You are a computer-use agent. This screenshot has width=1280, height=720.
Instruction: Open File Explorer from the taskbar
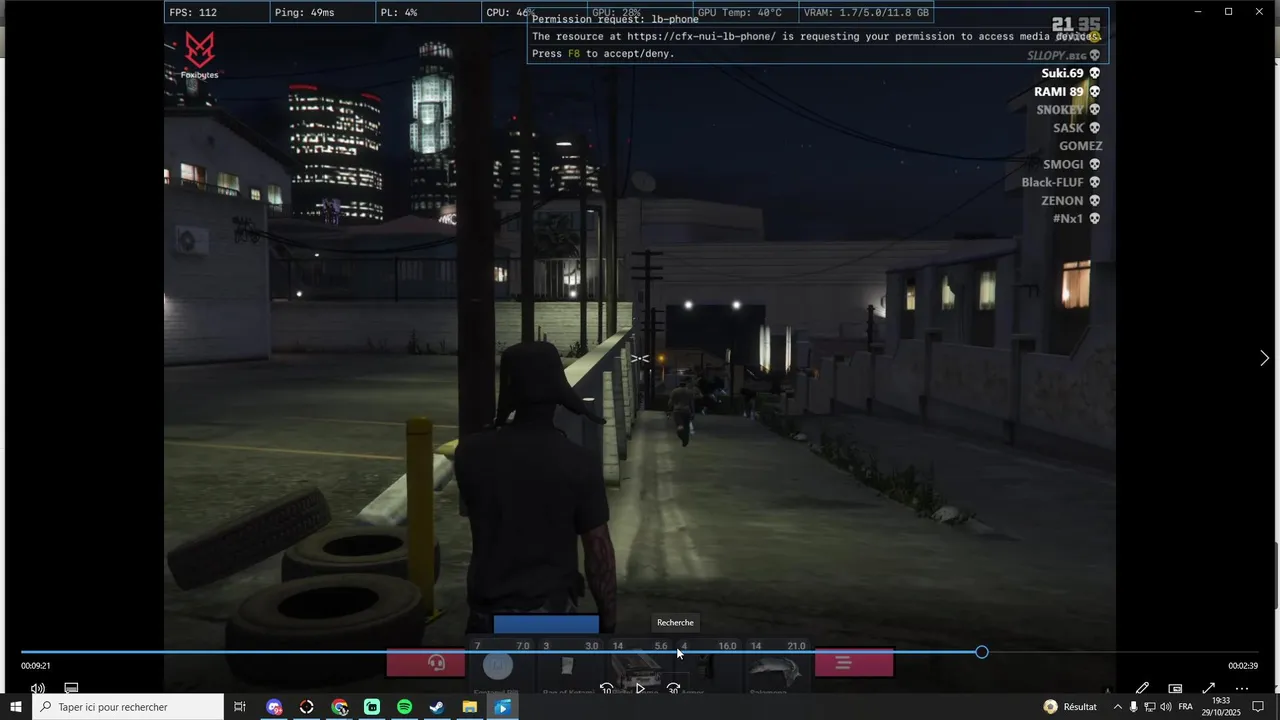(470, 707)
